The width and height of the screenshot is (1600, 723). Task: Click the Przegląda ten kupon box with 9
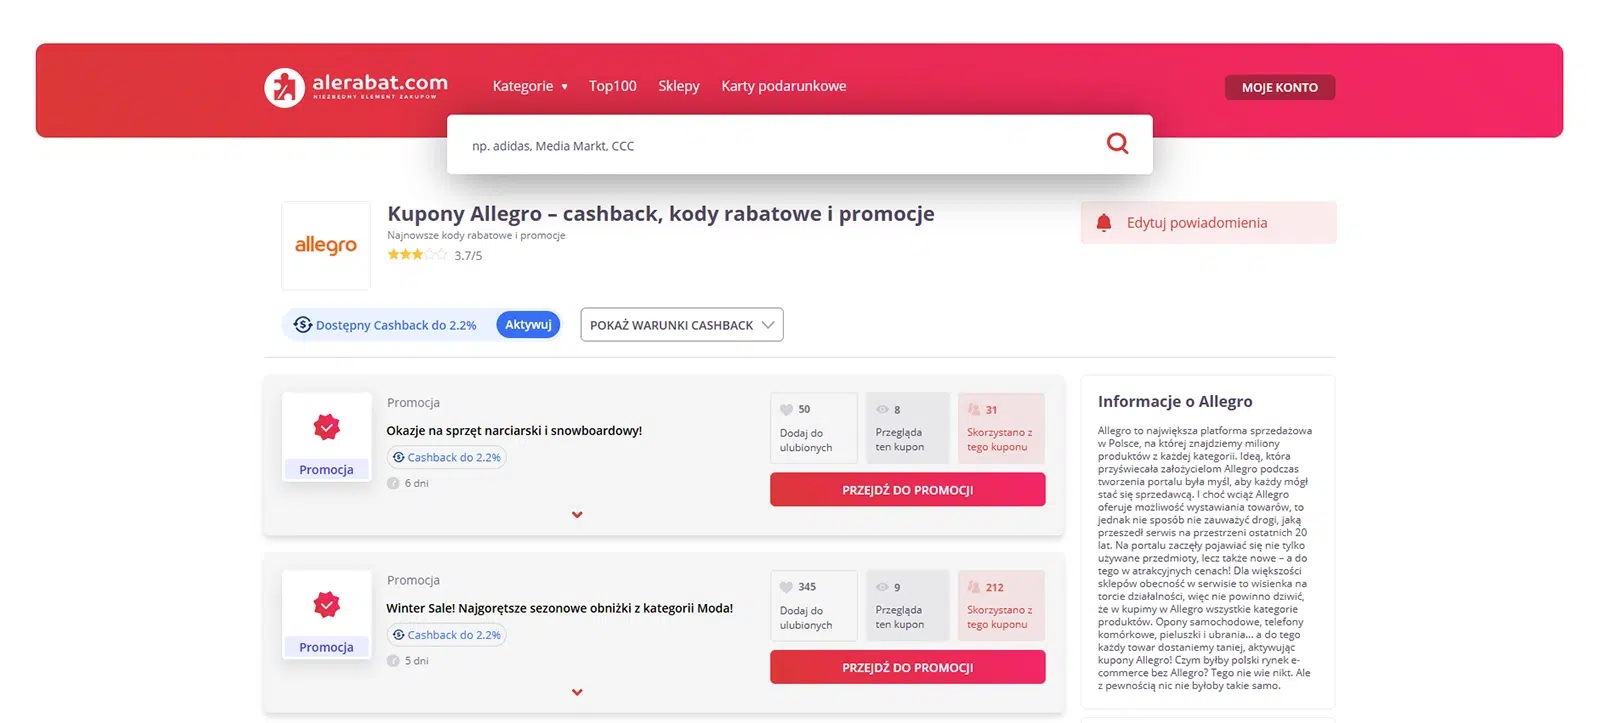(x=907, y=606)
